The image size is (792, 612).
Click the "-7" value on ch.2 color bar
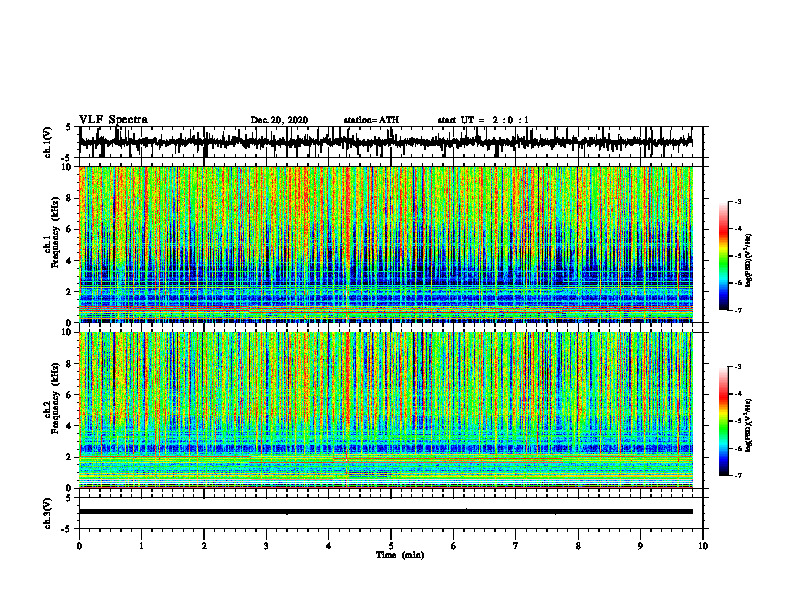coord(737,475)
